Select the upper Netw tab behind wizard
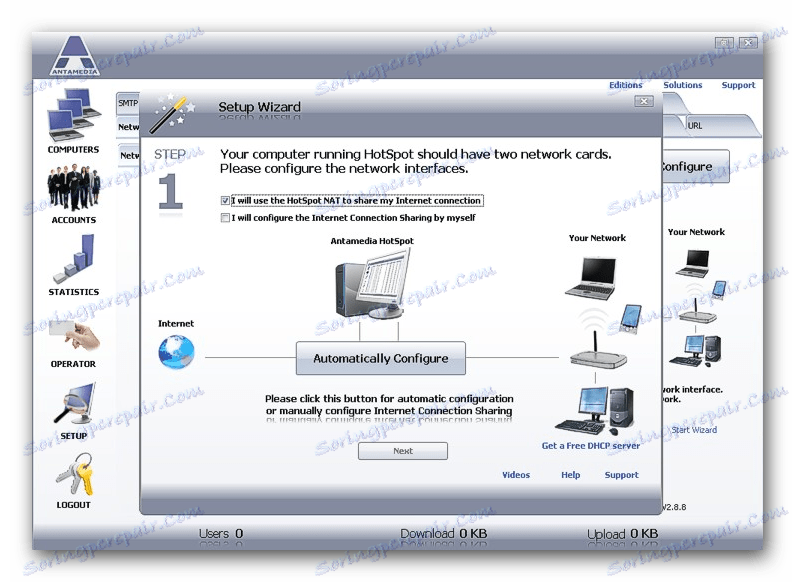 click(x=128, y=127)
